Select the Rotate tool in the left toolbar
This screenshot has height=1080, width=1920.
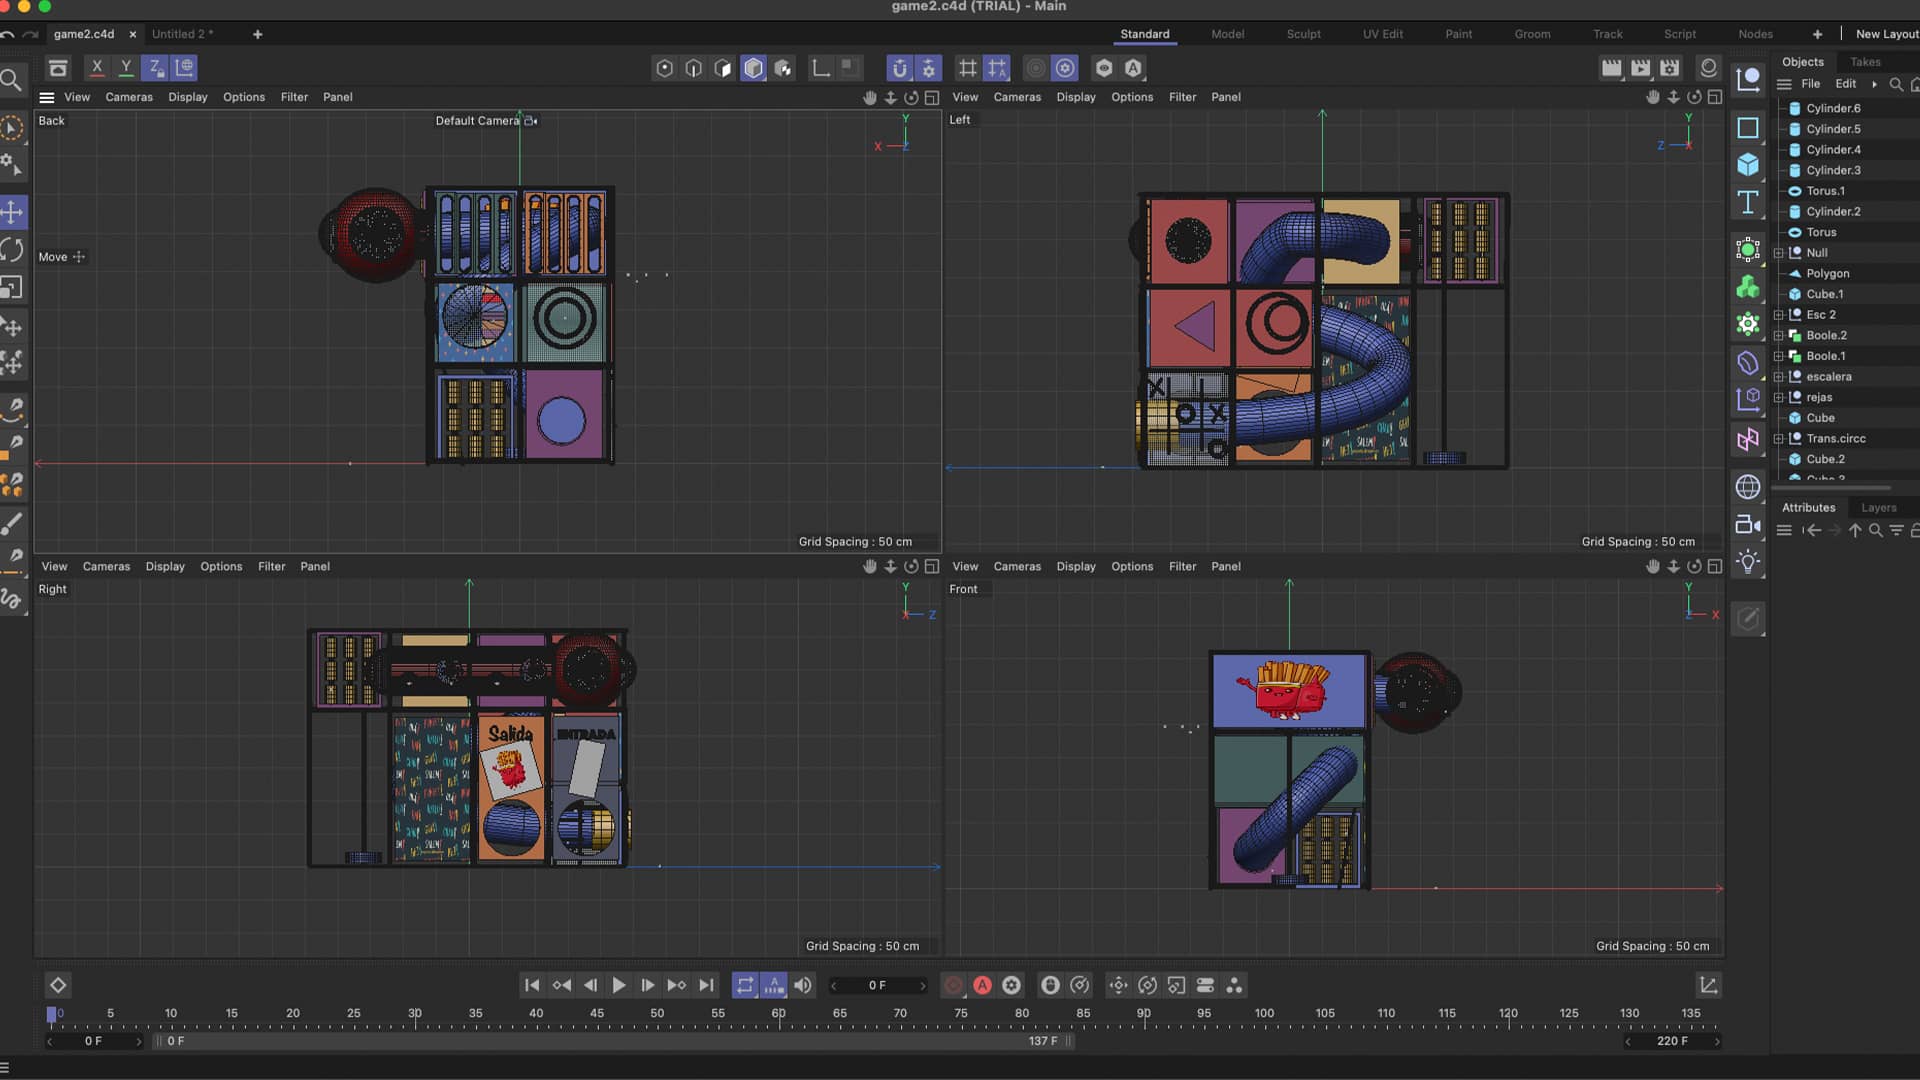click(12, 250)
